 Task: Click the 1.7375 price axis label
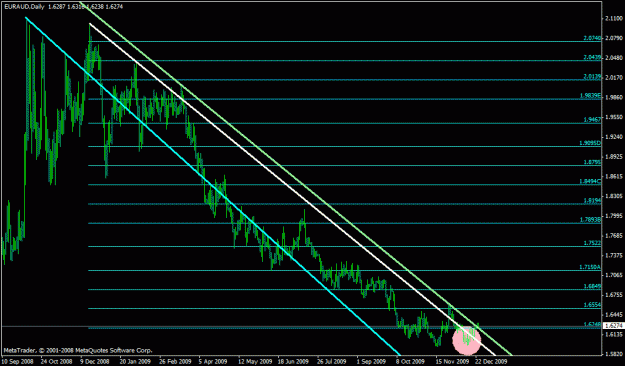[614, 255]
